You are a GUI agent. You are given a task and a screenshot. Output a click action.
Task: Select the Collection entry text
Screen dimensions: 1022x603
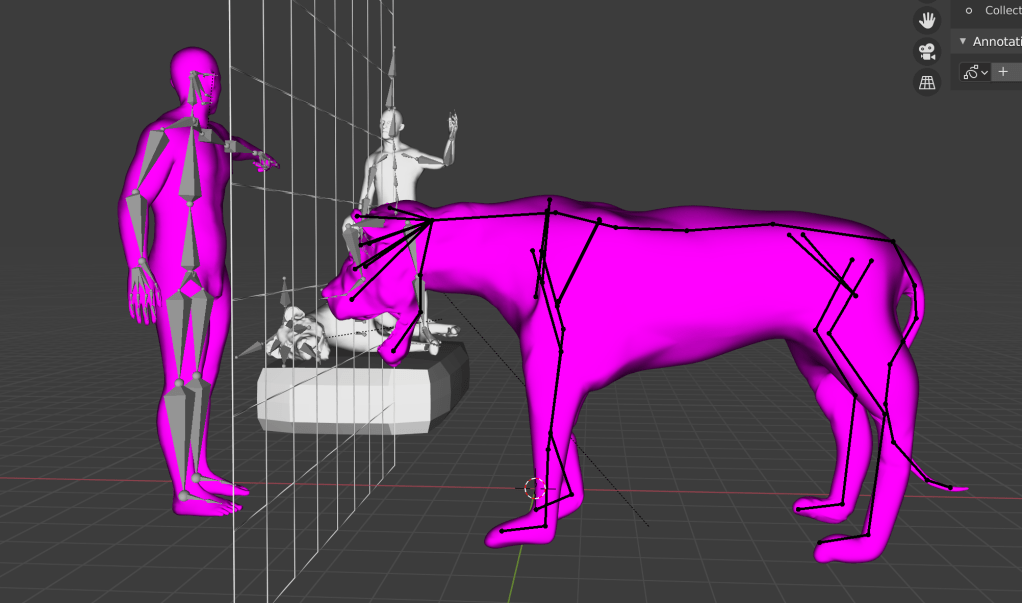(1002, 10)
